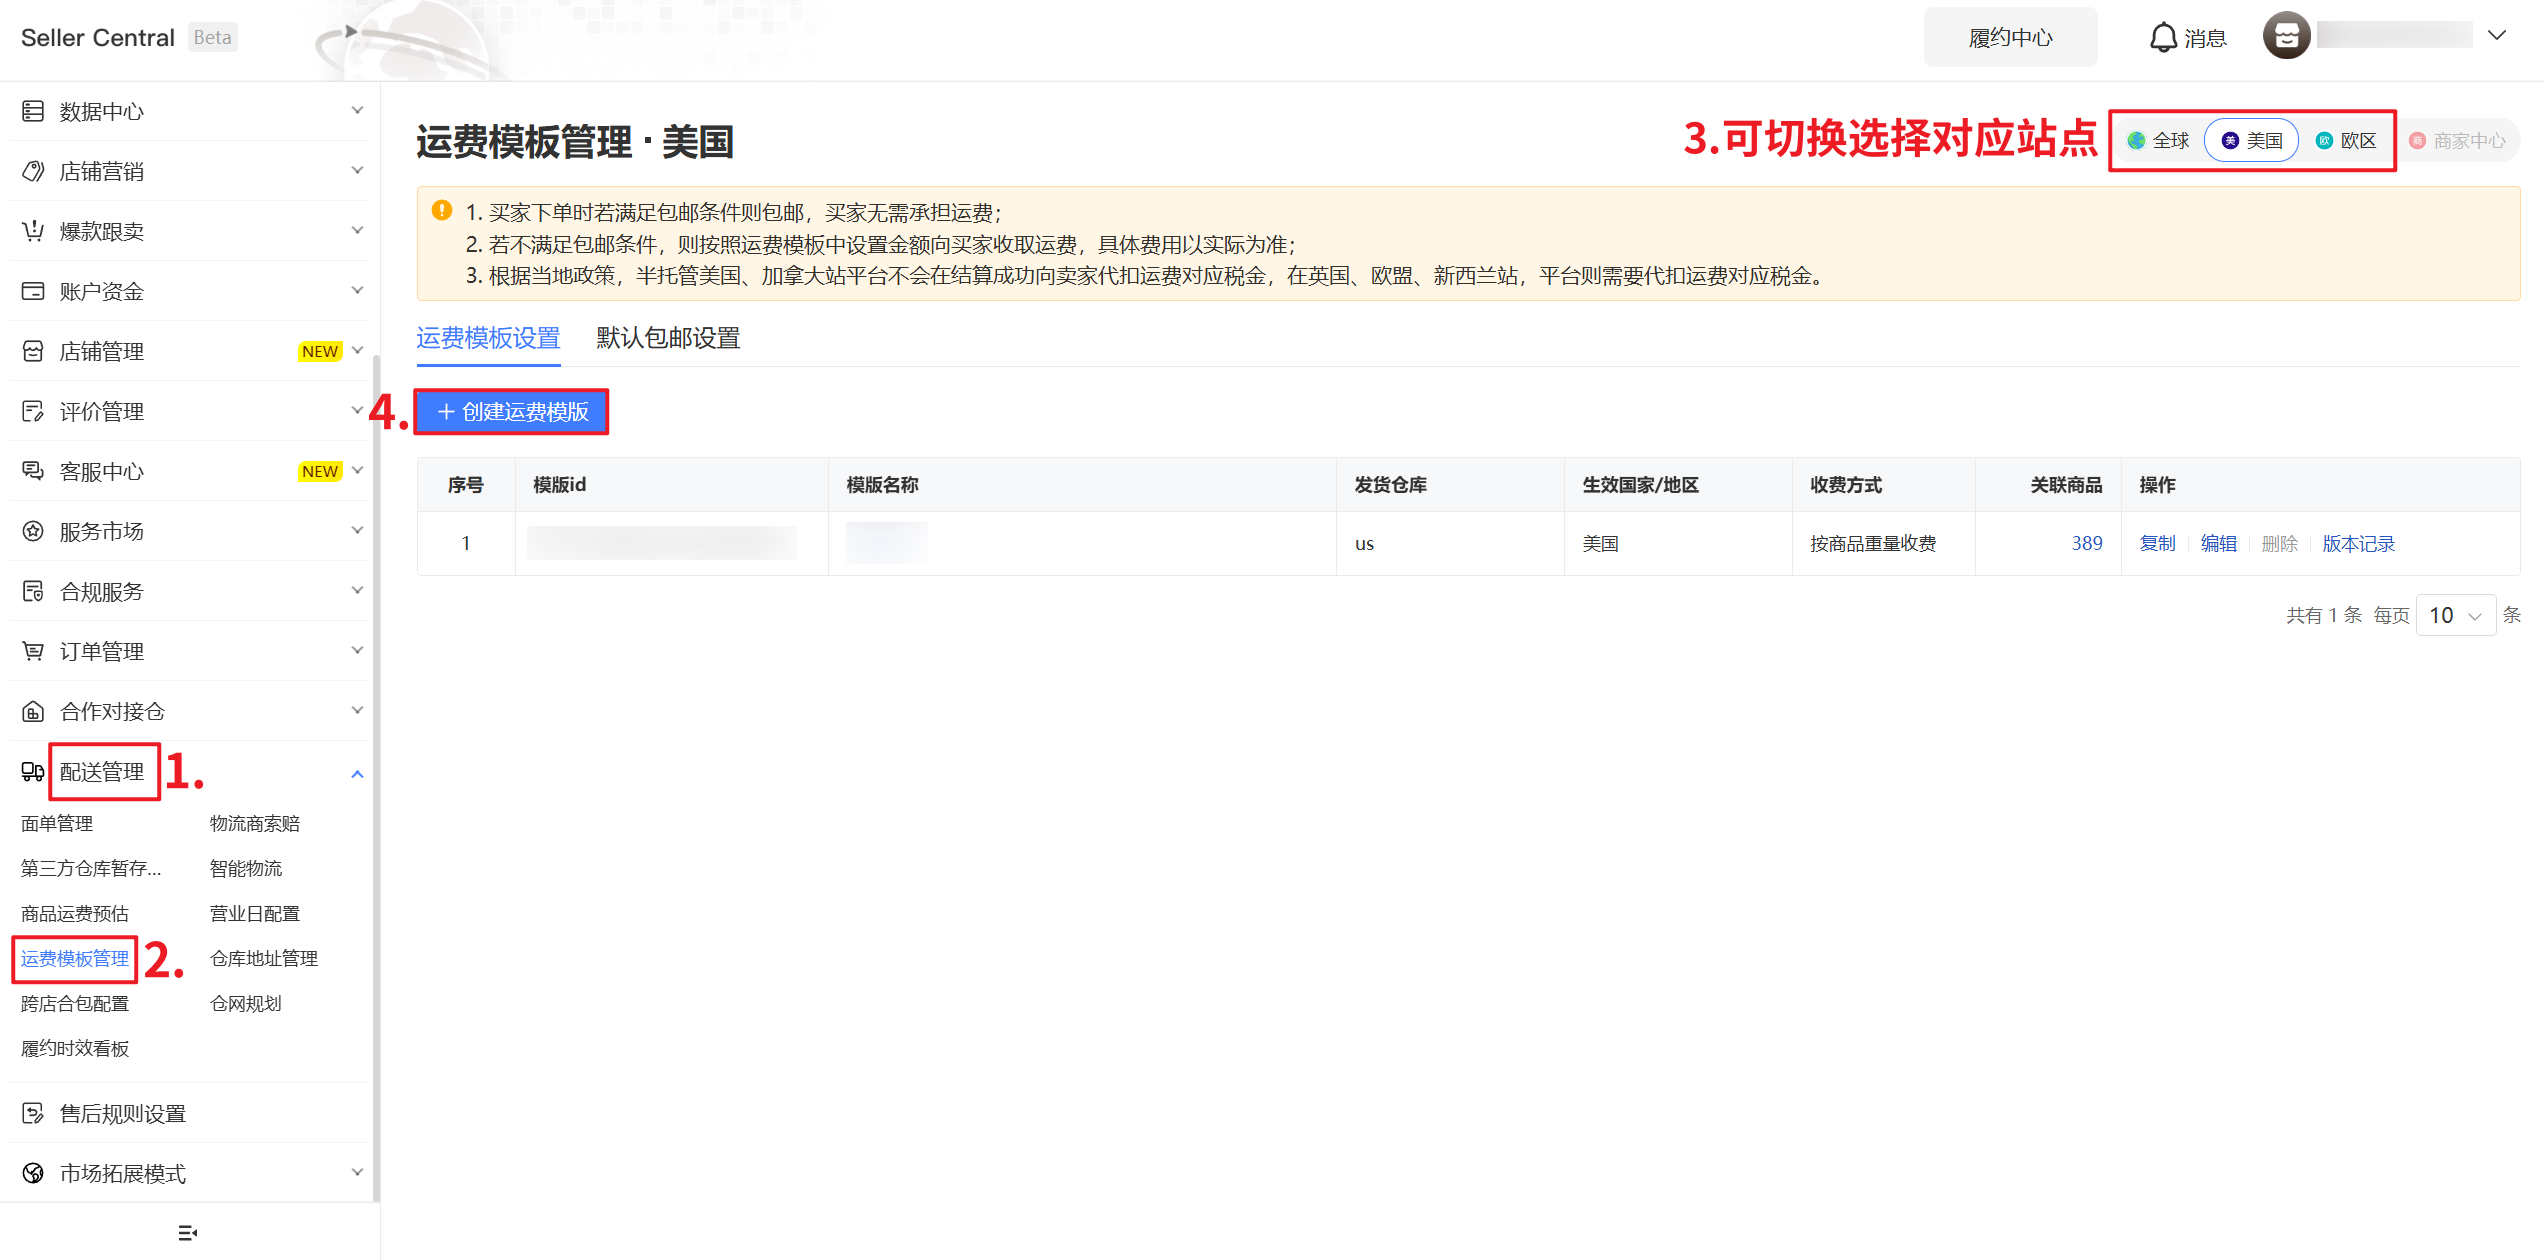The width and height of the screenshot is (2544, 1260).
Task: Click the 爆款跟卖 cart icon
Action: (x=33, y=231)
